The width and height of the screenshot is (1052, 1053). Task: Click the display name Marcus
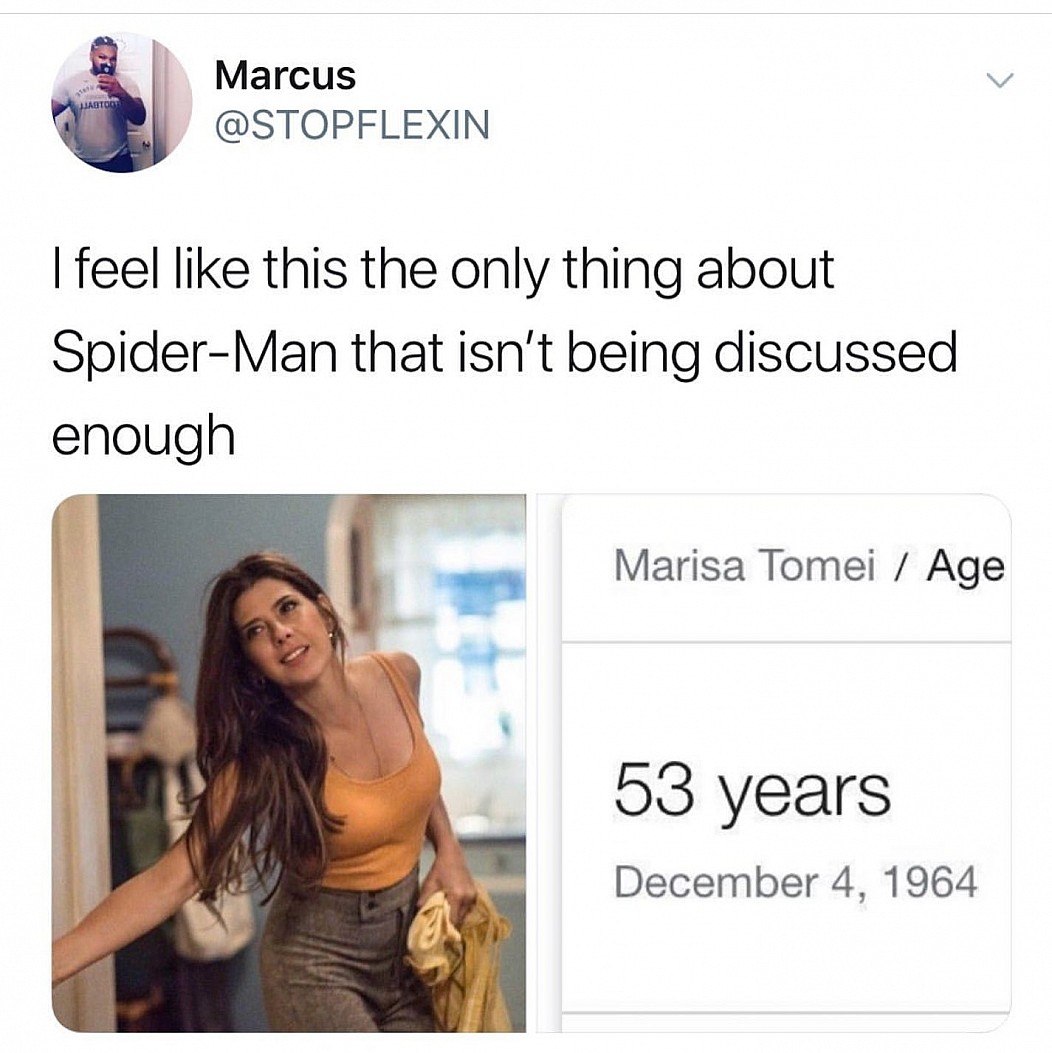pos(285,75)
